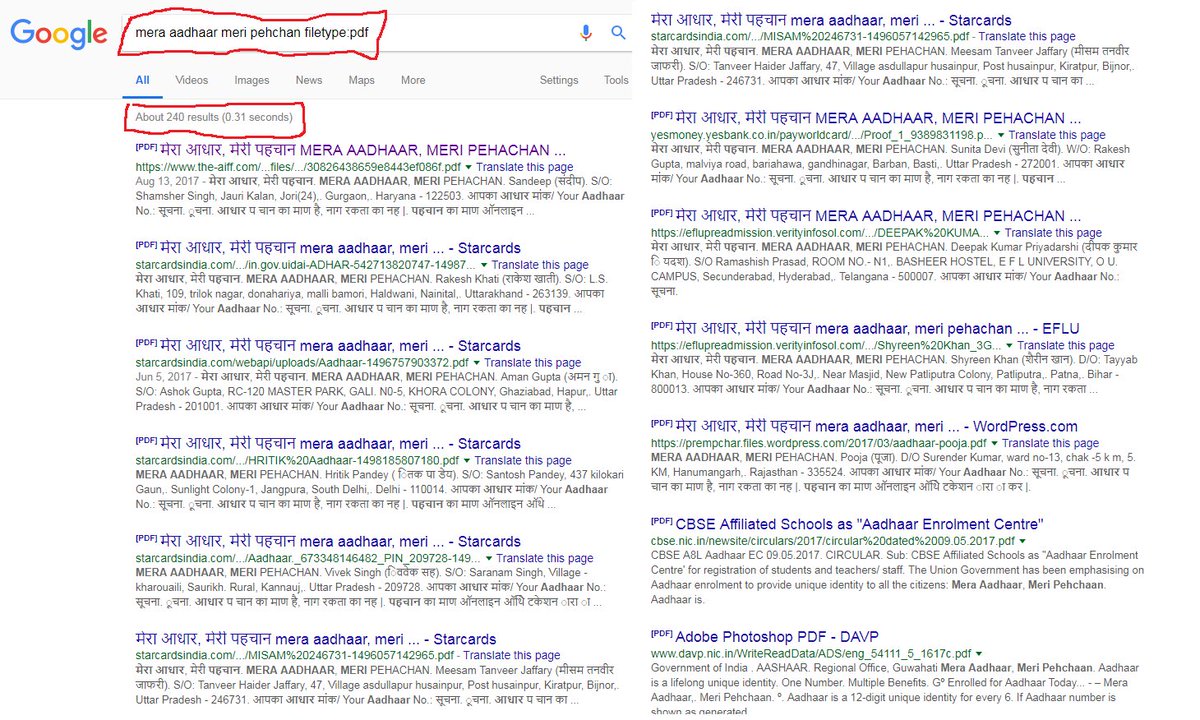Translate the in.gov.uidai-ADHAR Starcards result
The width and height of the screenshot is (1200, 720).
coord(539,265)
